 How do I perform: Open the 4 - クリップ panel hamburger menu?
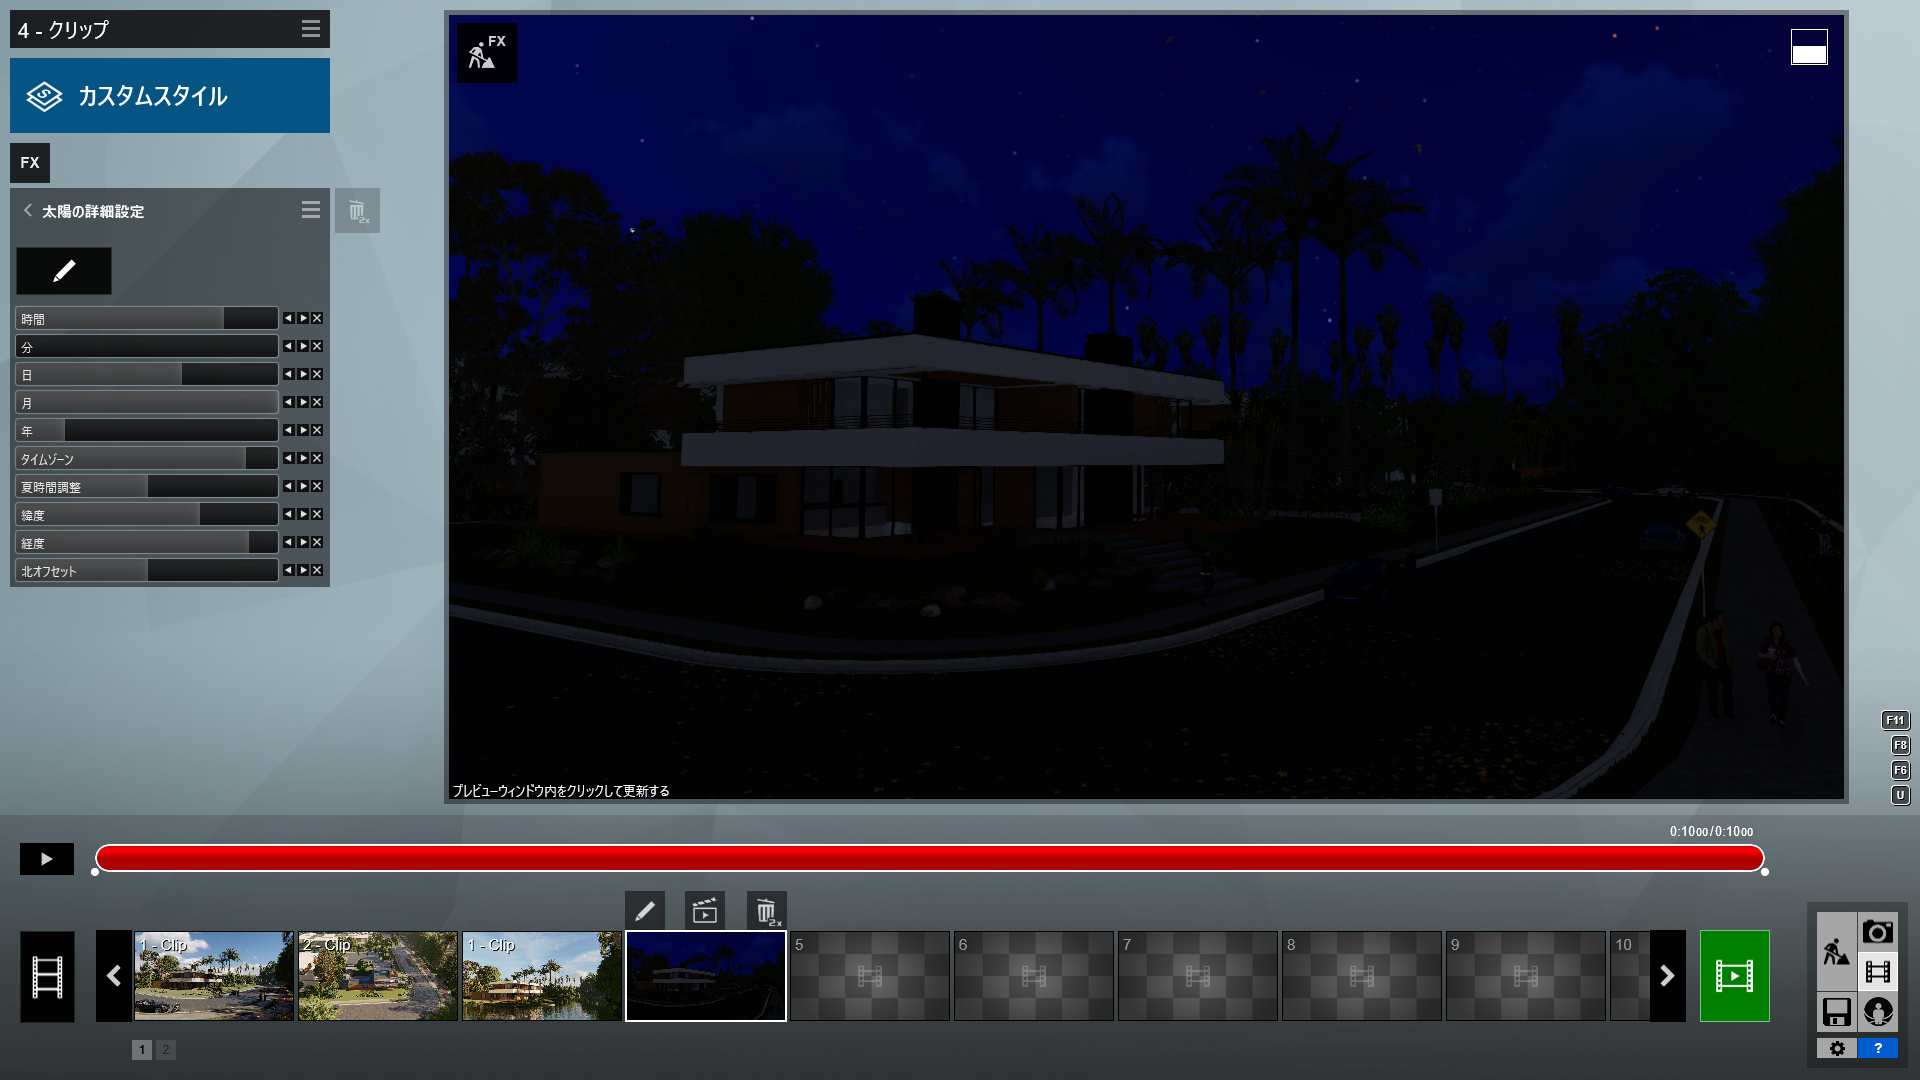pos(311,29)
